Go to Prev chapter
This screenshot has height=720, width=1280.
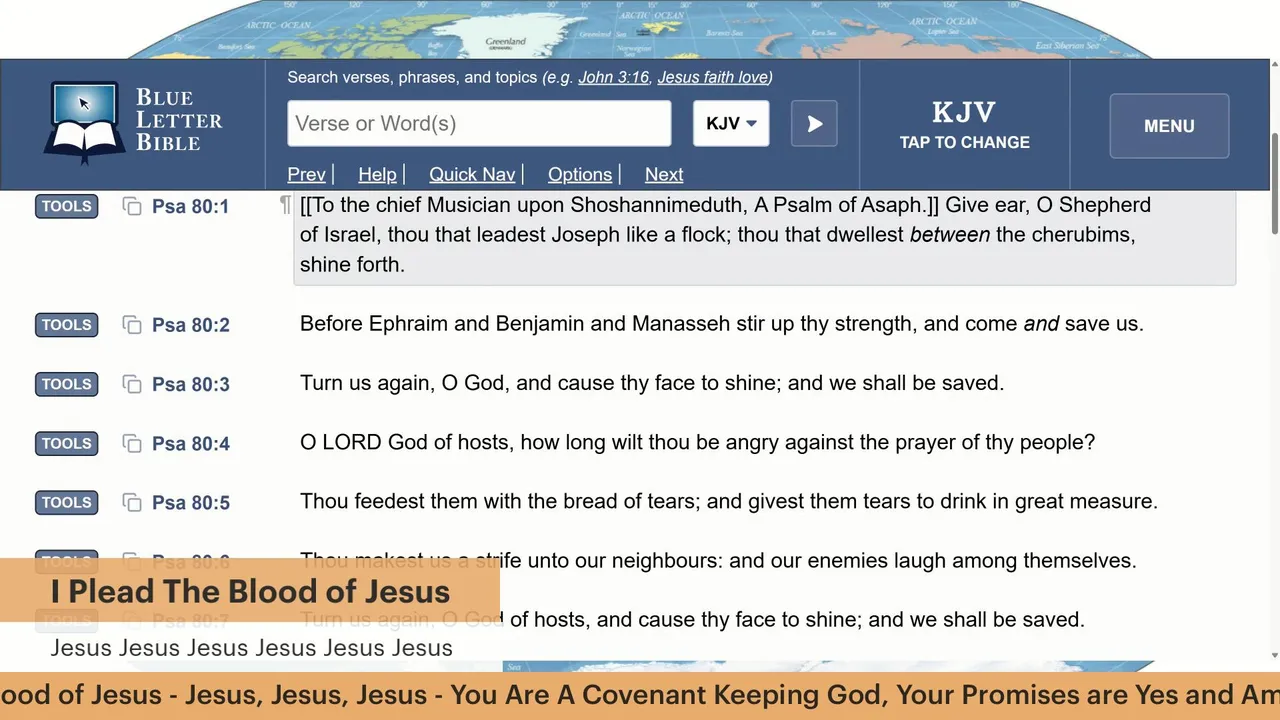(306, 174)
